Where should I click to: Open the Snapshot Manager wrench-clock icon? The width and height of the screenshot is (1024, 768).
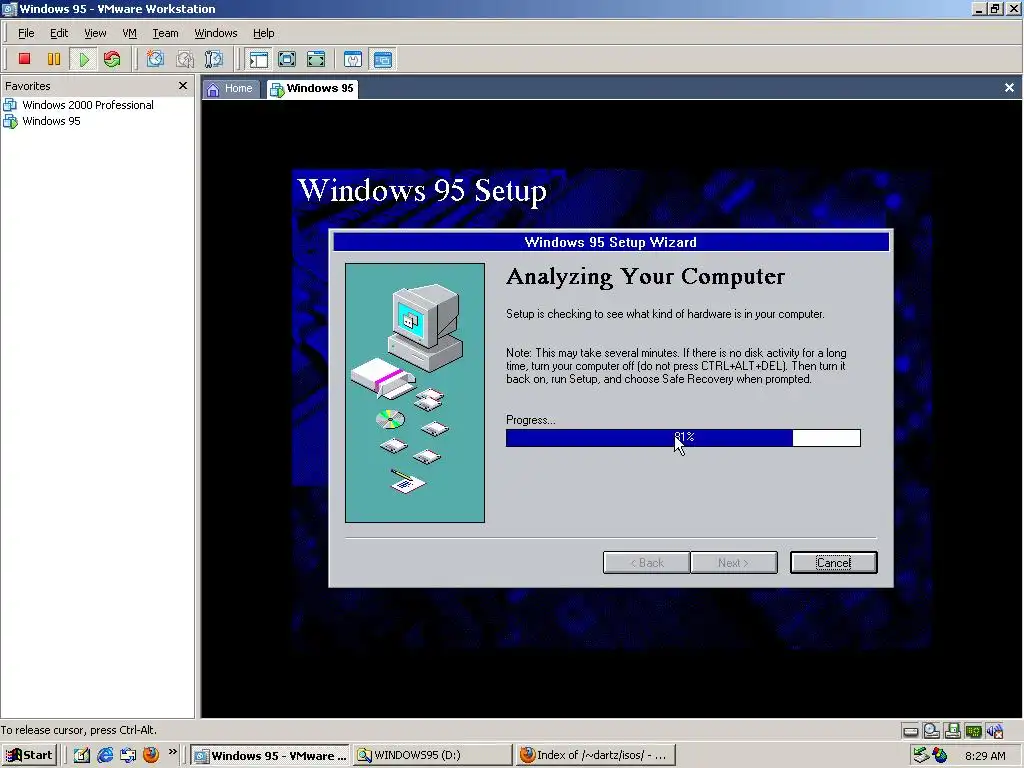(214, 59)
